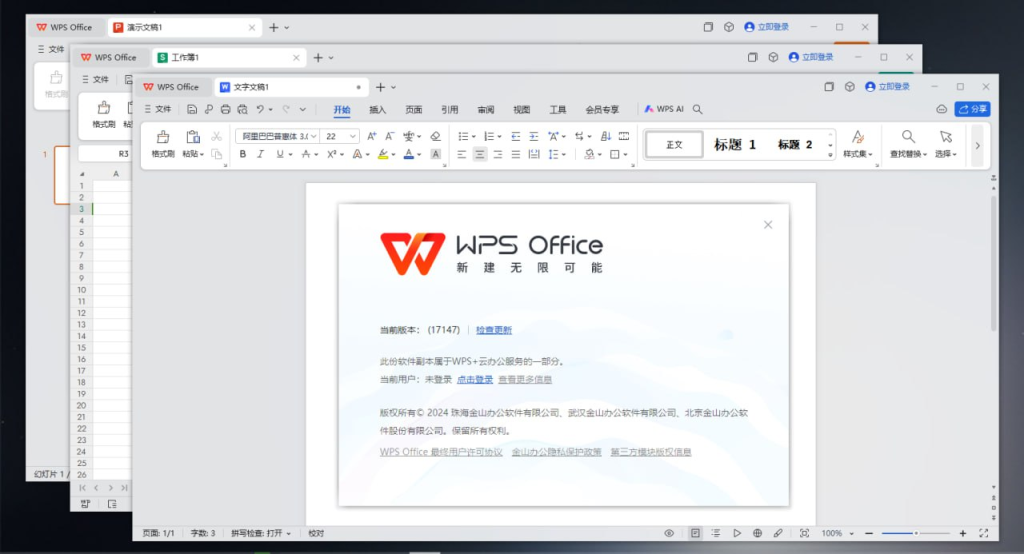The image size is (1024, 554).
Task: Toggle Strikethrough formatting
Action: 305,154
